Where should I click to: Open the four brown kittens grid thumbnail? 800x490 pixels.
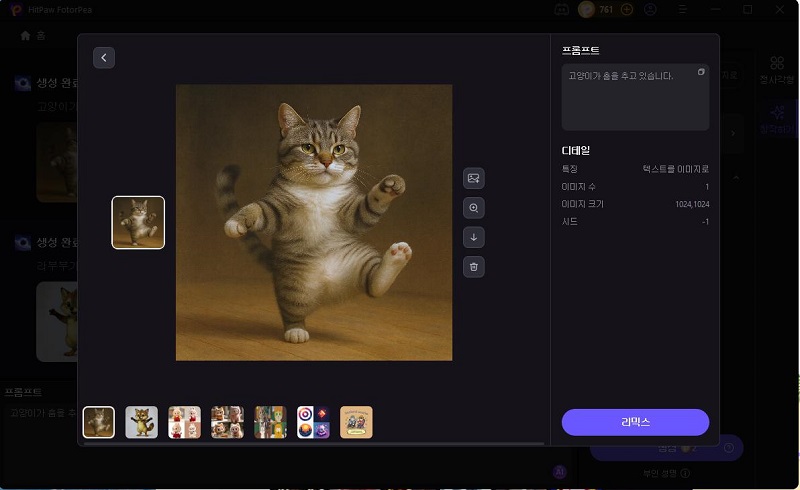227,422
